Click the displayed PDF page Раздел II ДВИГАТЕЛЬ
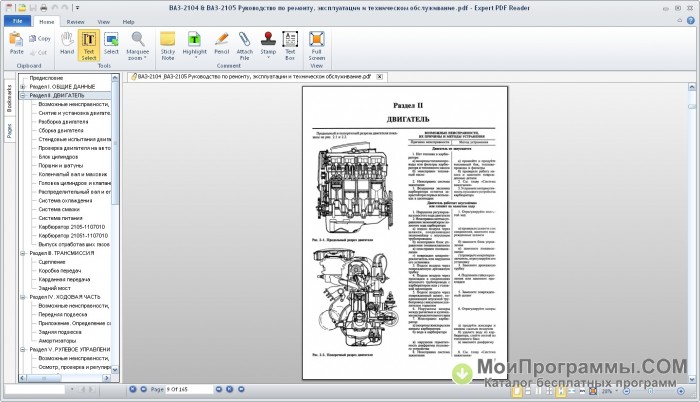700x402 pixels. coord(405,233)
